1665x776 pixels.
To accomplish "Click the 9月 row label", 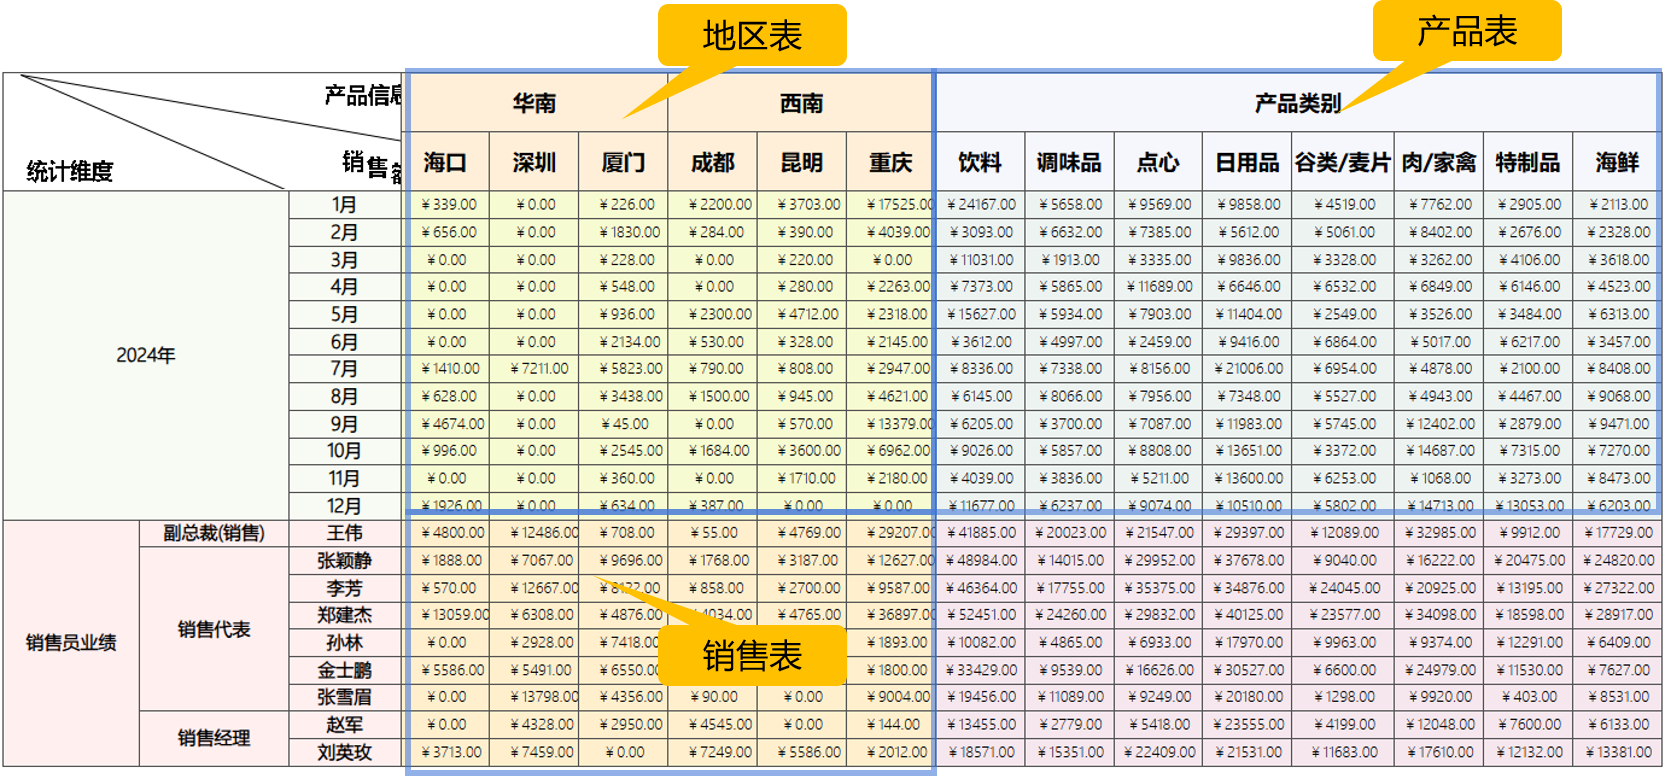I will click(344, 424).
